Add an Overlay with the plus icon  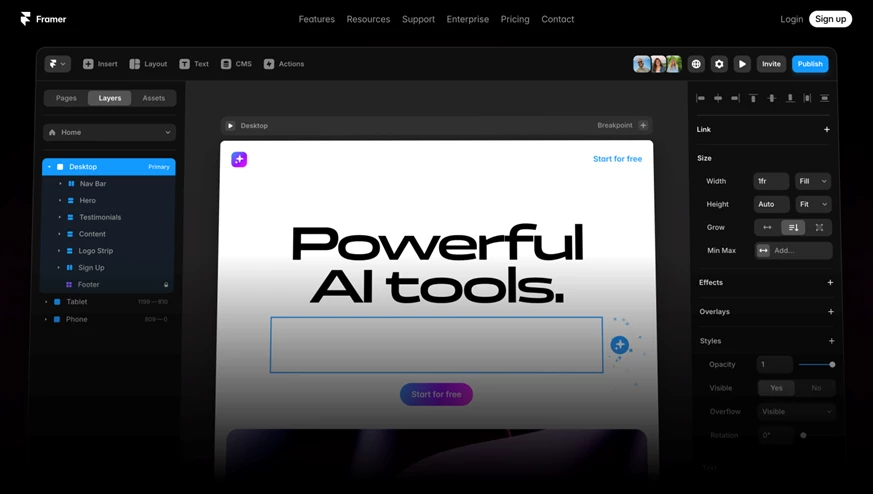tap(831, 311)
